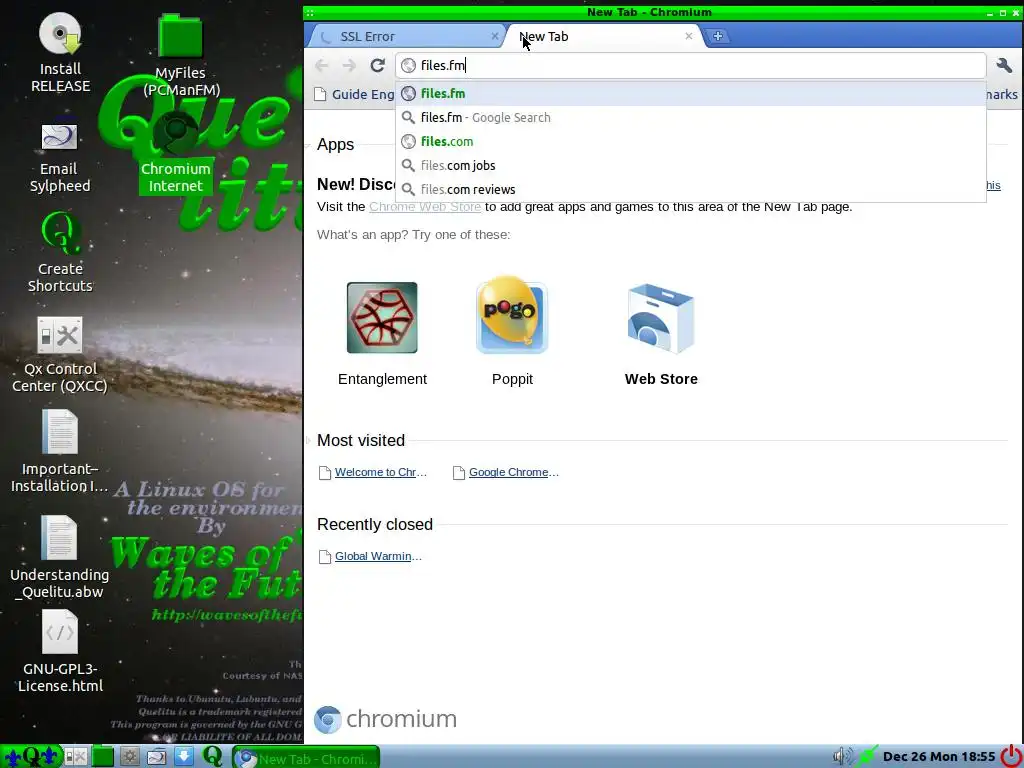
Task: Click the green file manager taskbar icon
Action: click(x=103, y=756)
